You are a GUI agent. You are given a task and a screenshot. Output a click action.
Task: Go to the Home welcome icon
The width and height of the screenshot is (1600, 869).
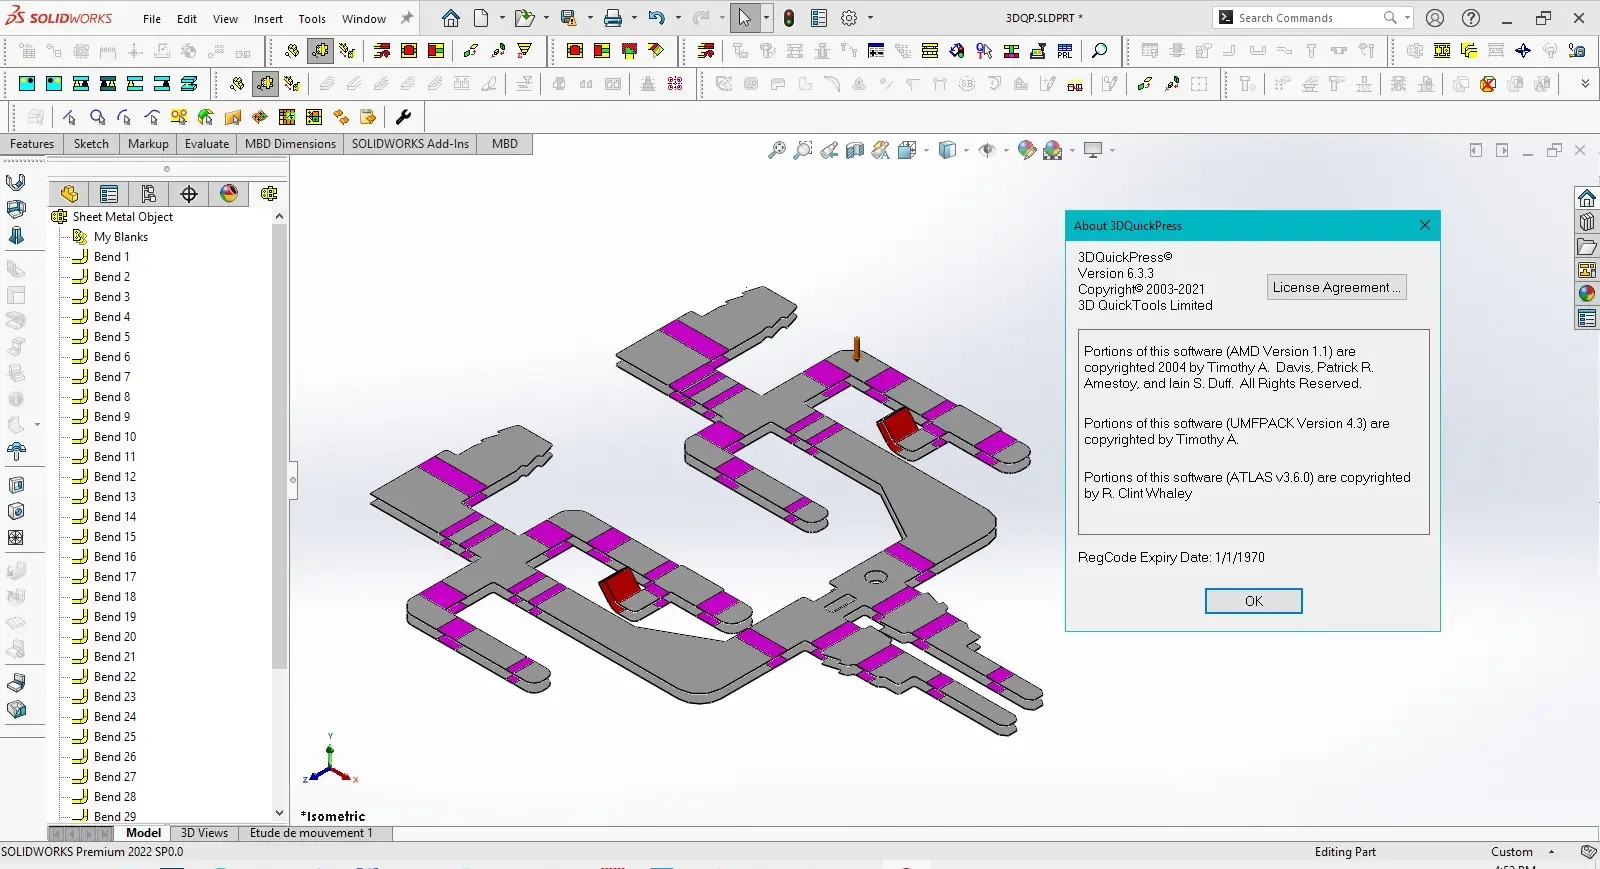pos(451,18)
